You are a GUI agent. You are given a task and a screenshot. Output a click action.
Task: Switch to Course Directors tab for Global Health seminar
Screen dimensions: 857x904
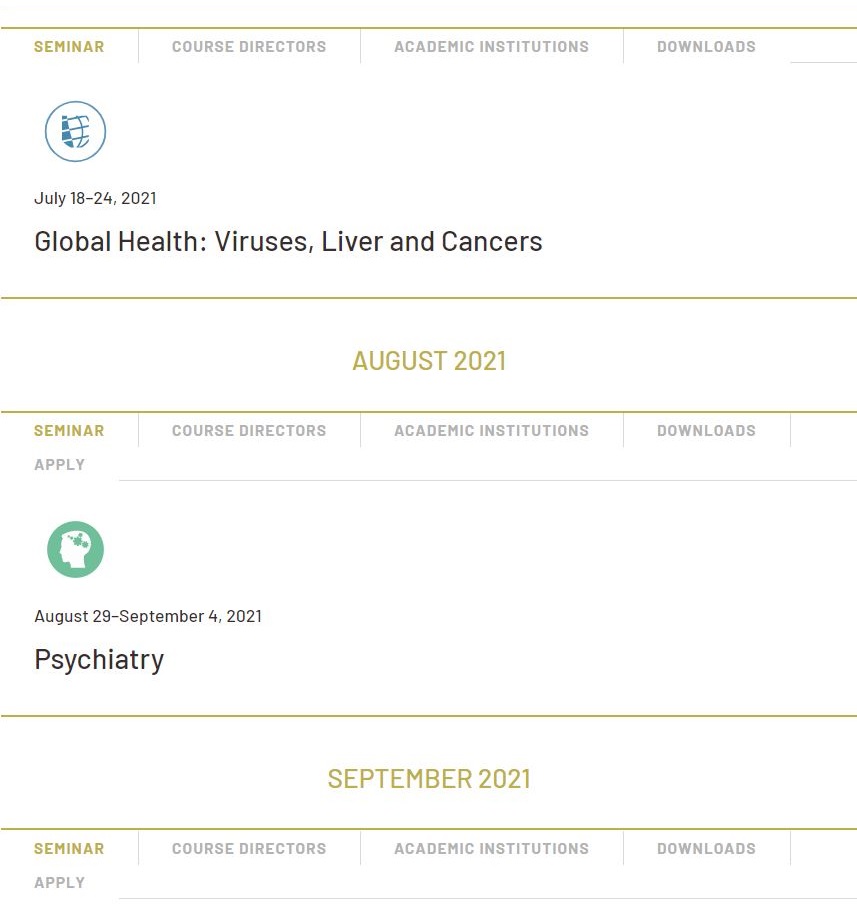pos(249,47)
